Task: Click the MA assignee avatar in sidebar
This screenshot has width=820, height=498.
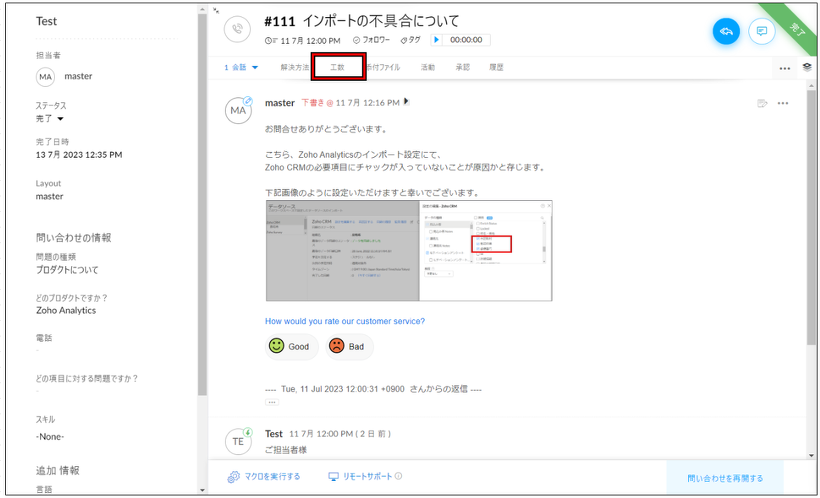Action: [45, 77]
